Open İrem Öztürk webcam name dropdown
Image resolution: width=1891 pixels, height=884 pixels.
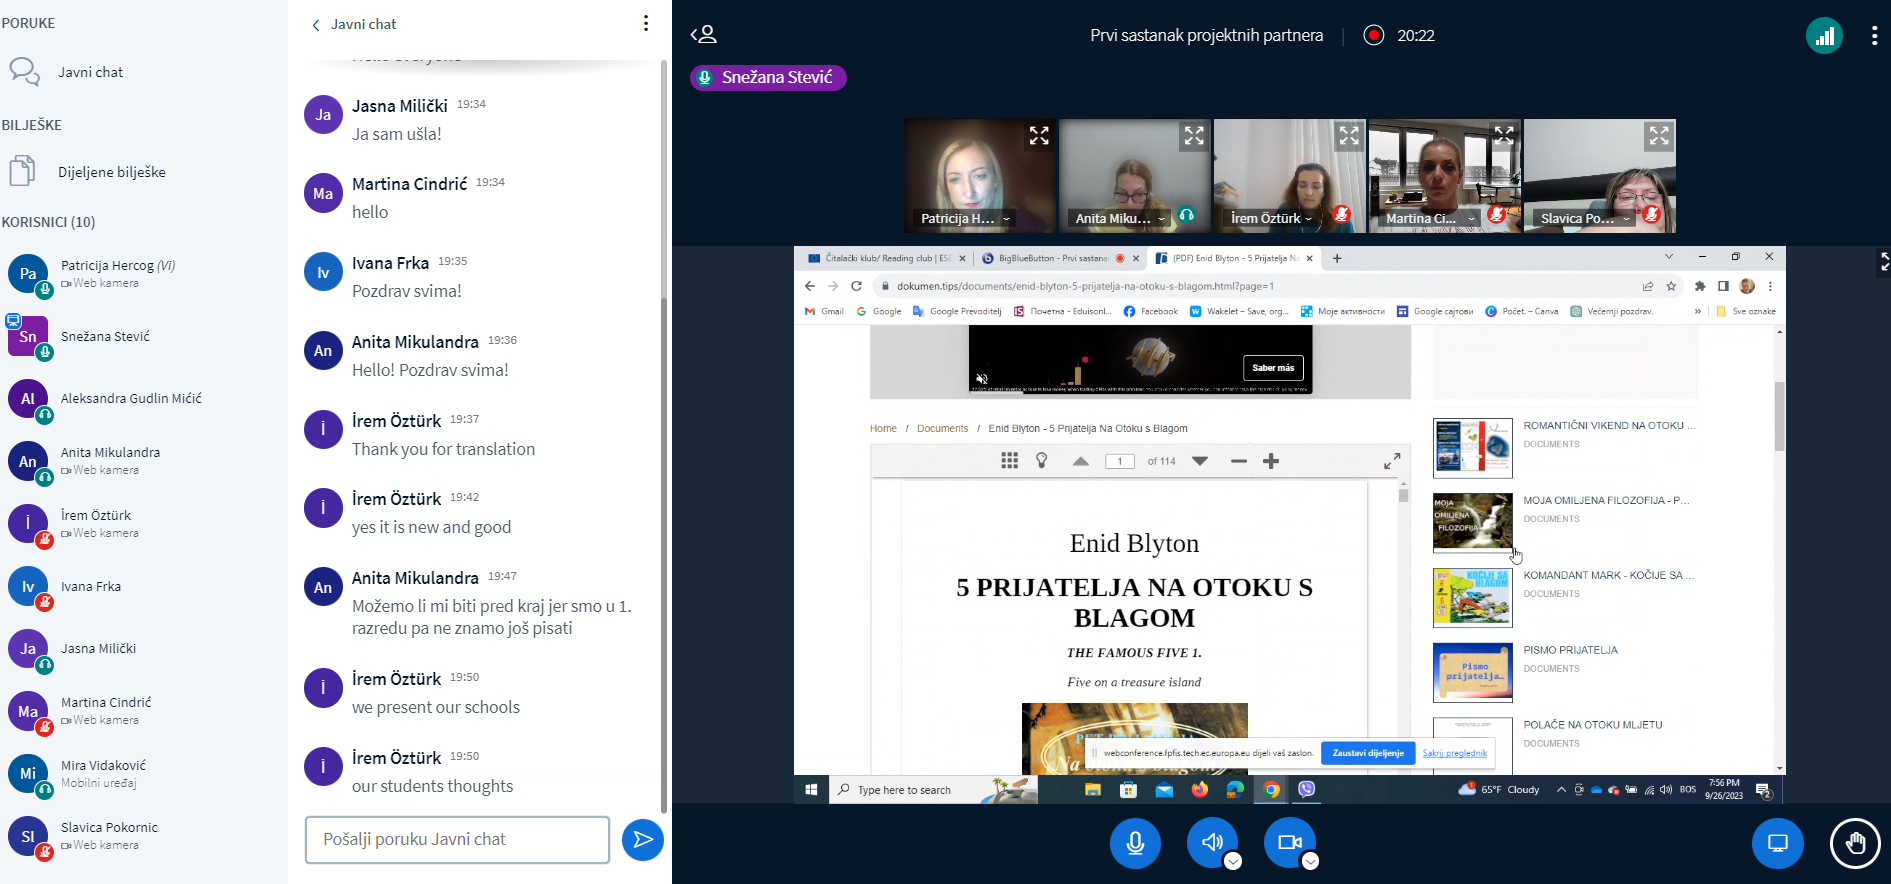click(x=1271, y=218)
